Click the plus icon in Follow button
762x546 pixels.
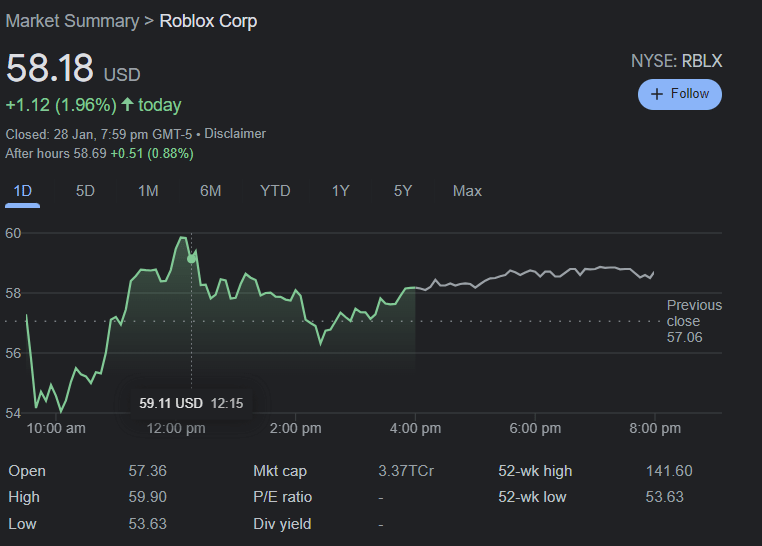(657, 94)
